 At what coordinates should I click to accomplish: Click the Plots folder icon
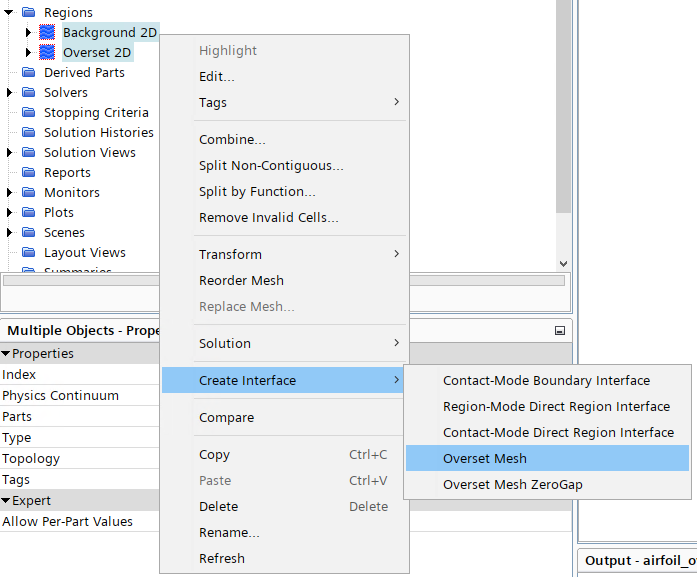28,212
